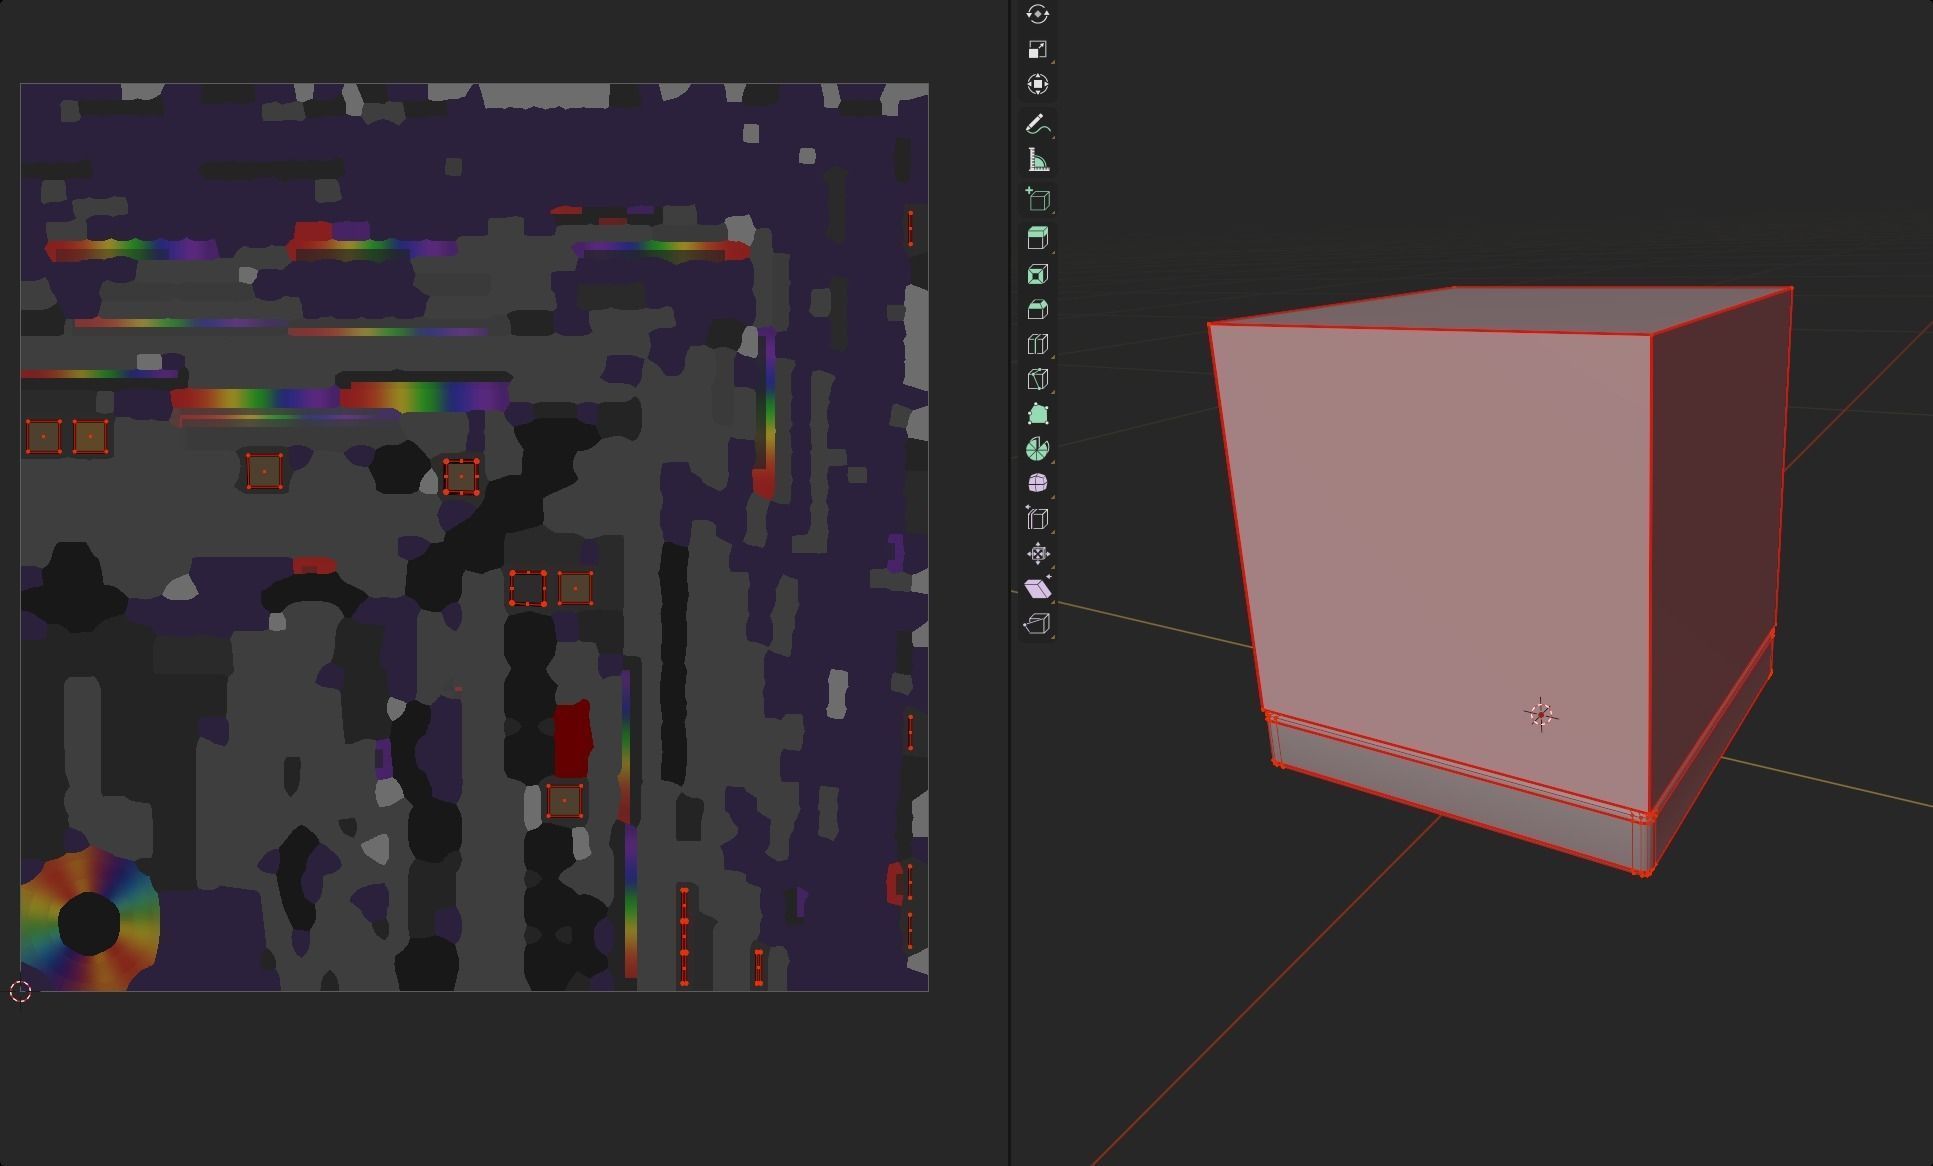
Task: Select the Scale tool
Action: click(1037, 50)
